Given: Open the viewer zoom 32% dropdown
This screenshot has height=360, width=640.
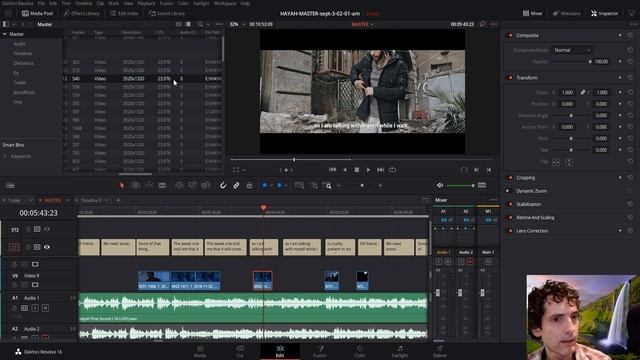Looking at the screenshot, I should [x=237, y=24].
